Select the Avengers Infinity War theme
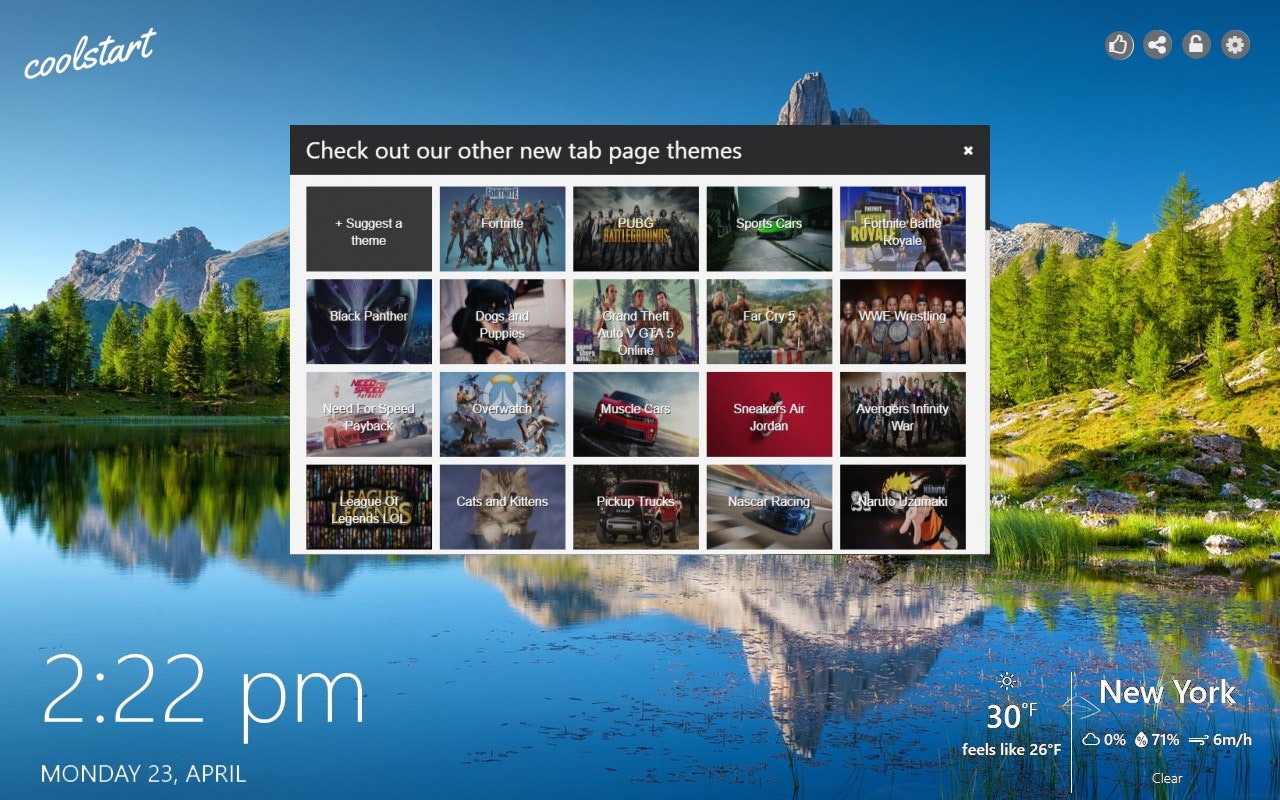 (x=903, y=414)
